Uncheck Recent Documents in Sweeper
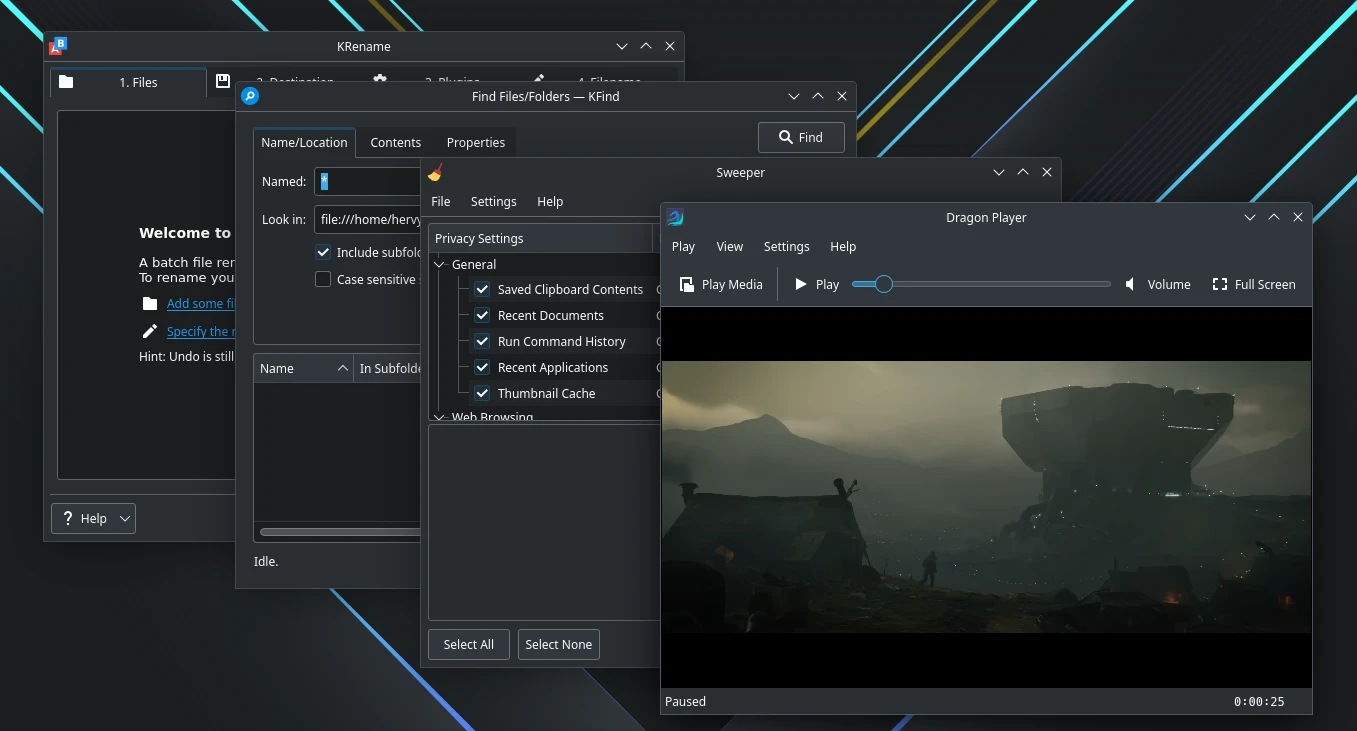This screenshot has width=1357, height=731. tap(482, 315)
